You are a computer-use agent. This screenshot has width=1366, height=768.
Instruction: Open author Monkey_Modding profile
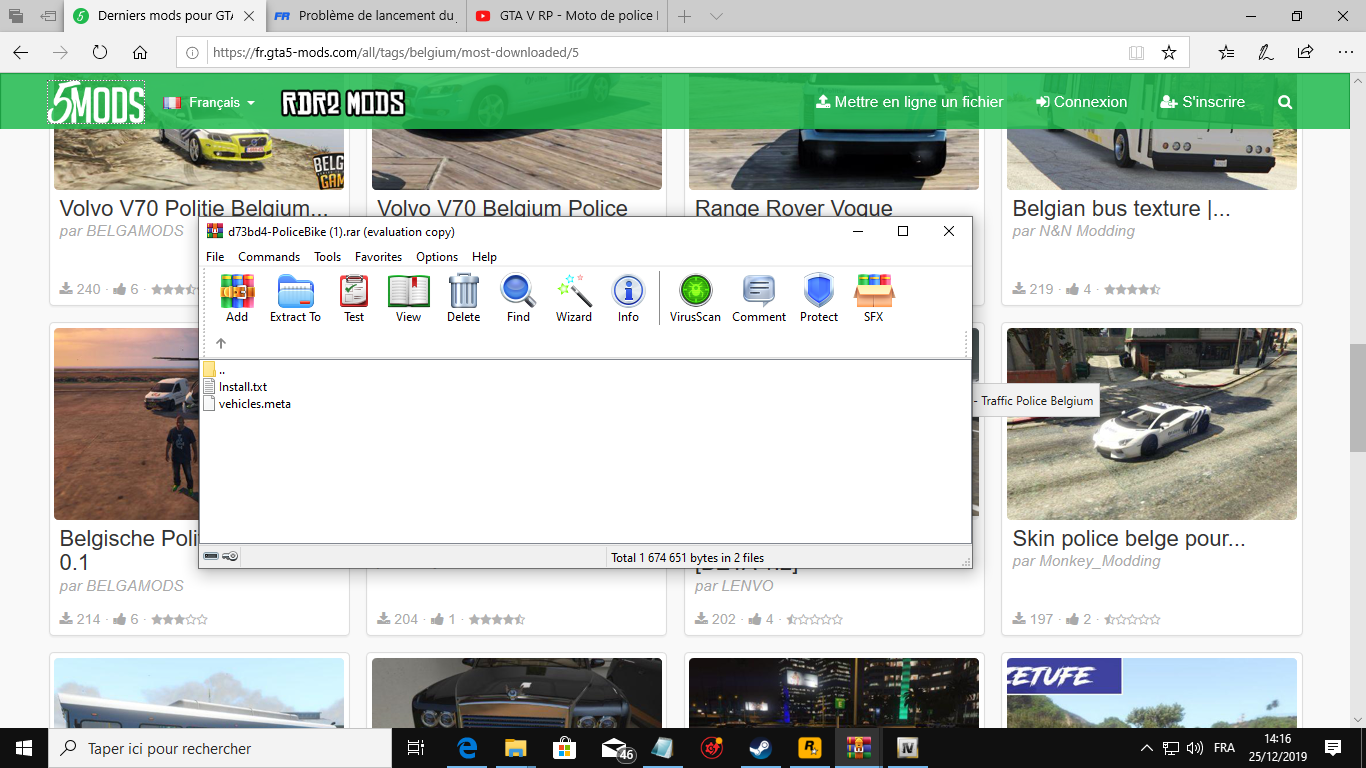click(1102, 561)
